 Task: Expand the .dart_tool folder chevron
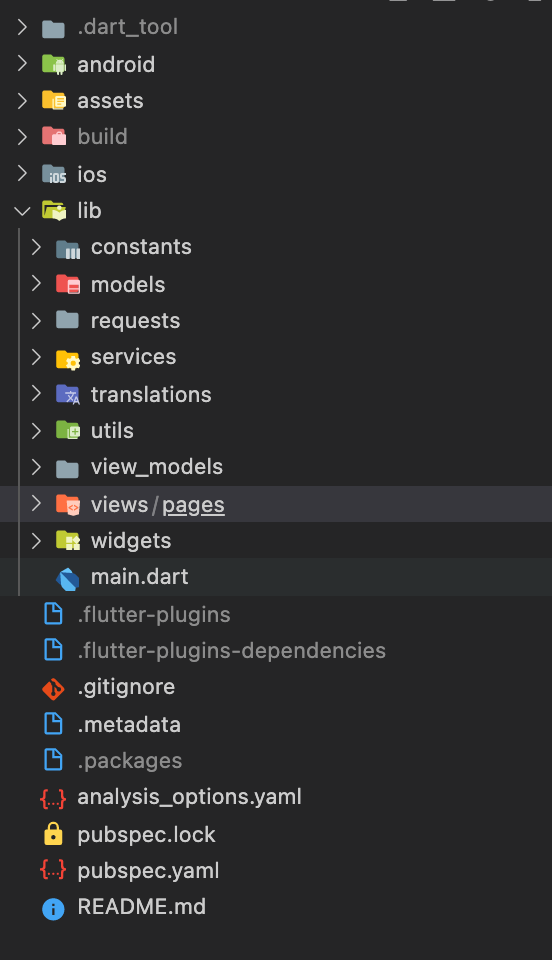coord(23,27)
